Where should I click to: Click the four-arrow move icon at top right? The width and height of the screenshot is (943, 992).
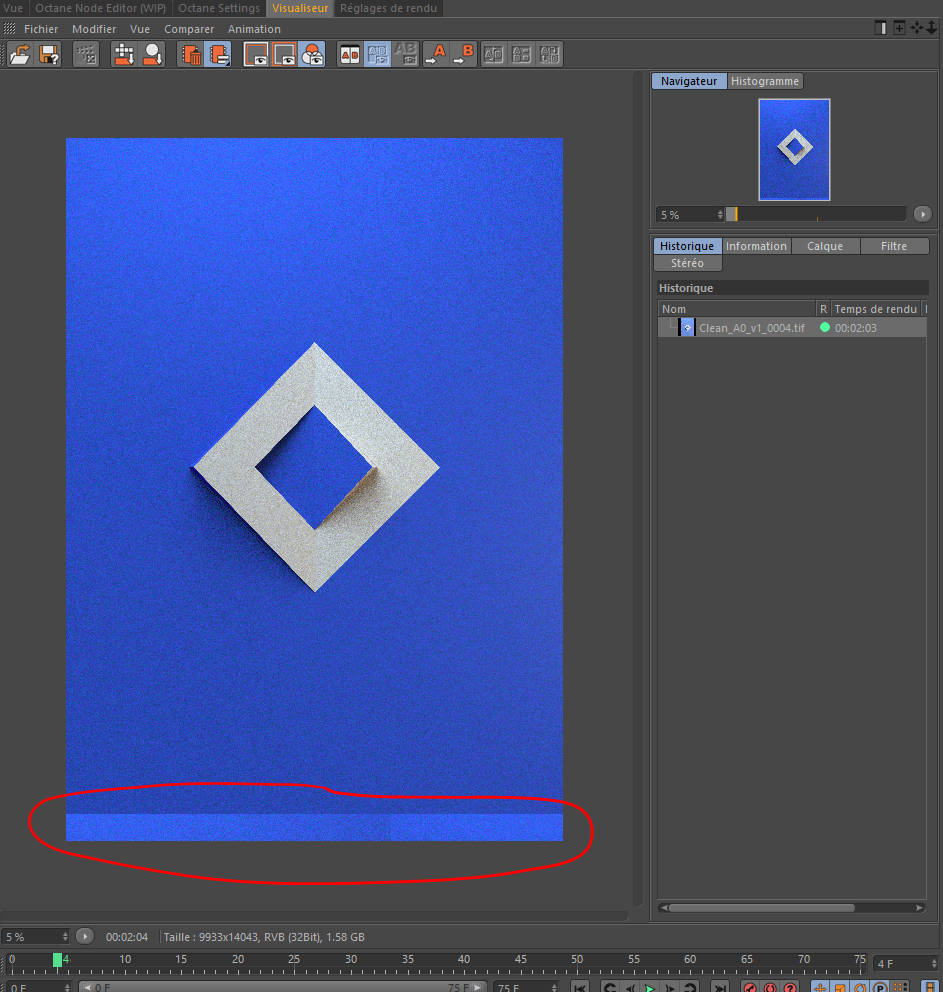(x=916, y=28)
